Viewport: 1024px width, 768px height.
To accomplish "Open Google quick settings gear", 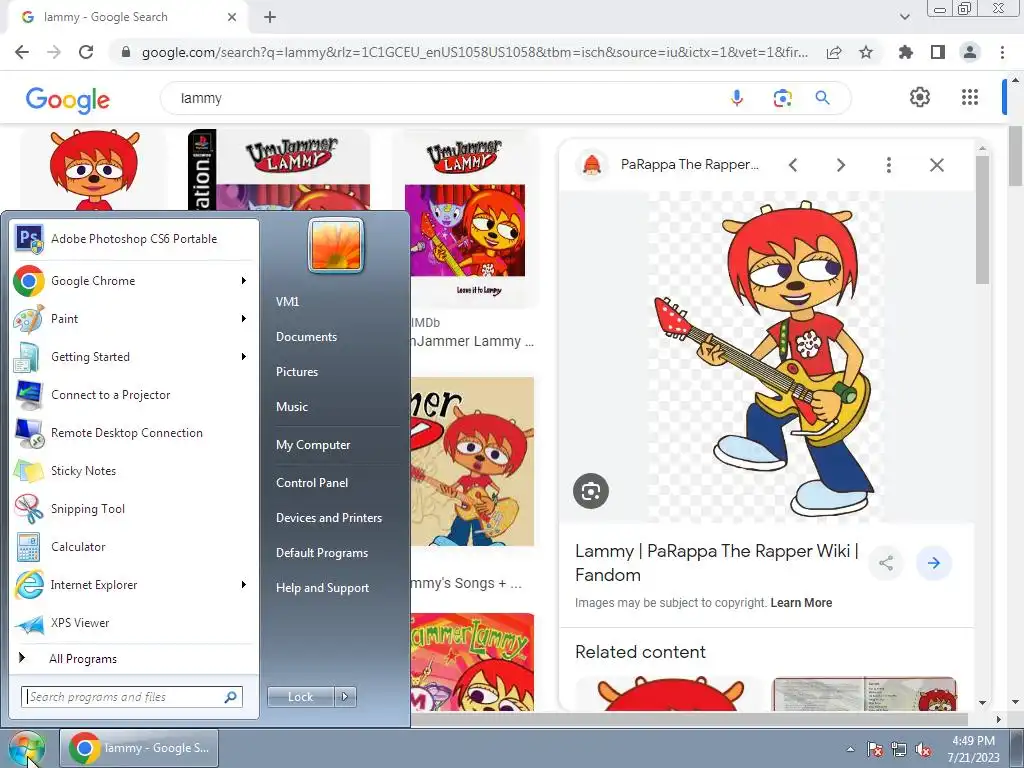I will point(920,97).
